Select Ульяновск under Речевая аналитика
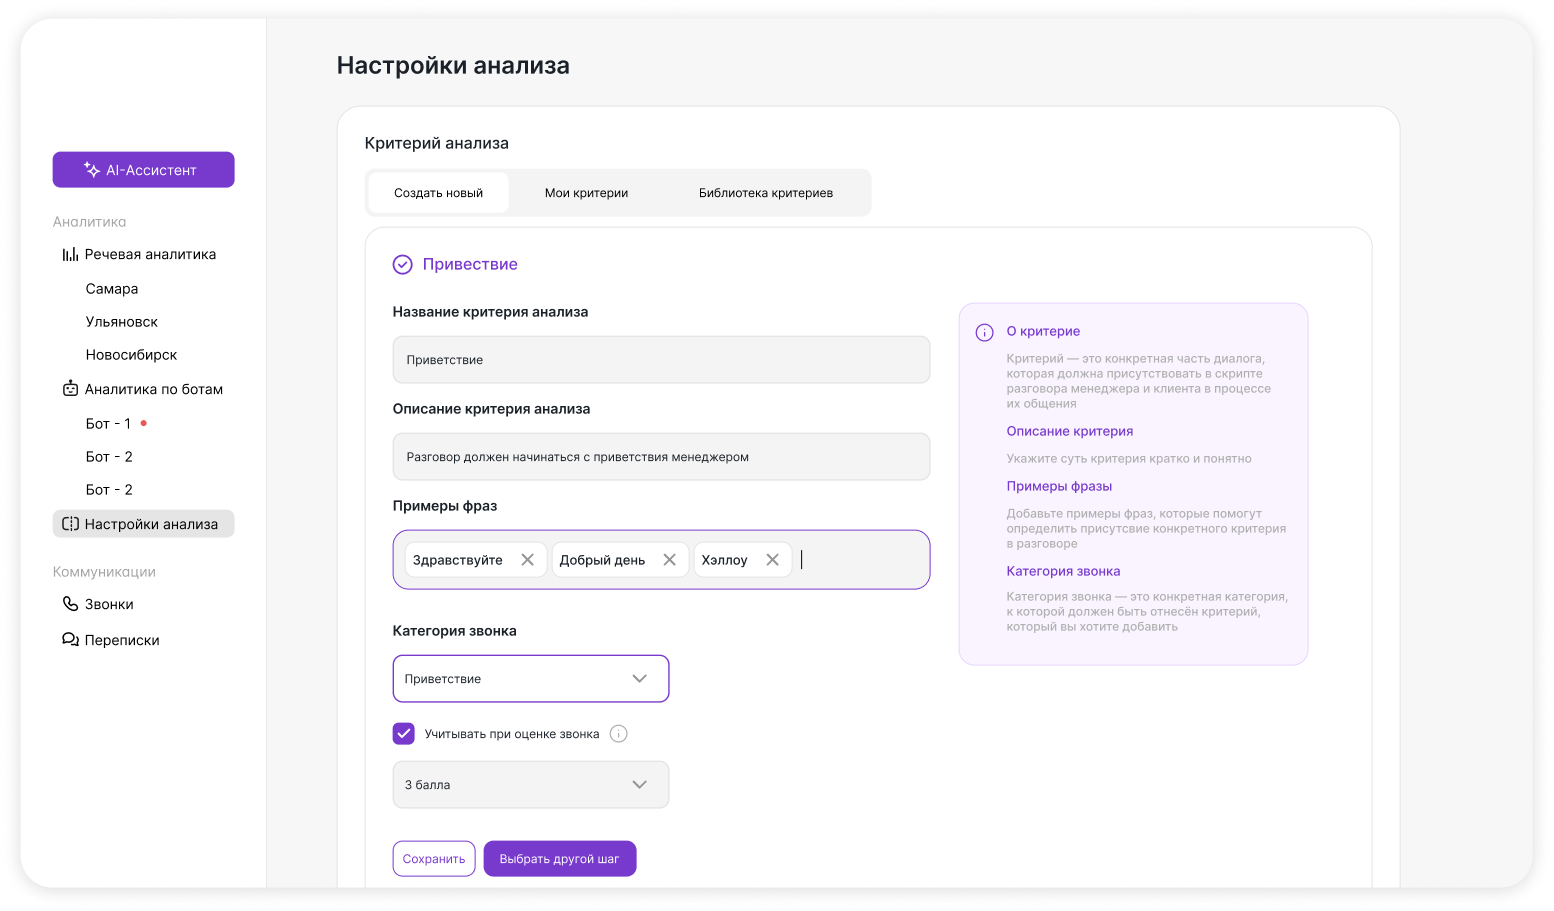The image size is (1554, 911). tap(122, 322)
